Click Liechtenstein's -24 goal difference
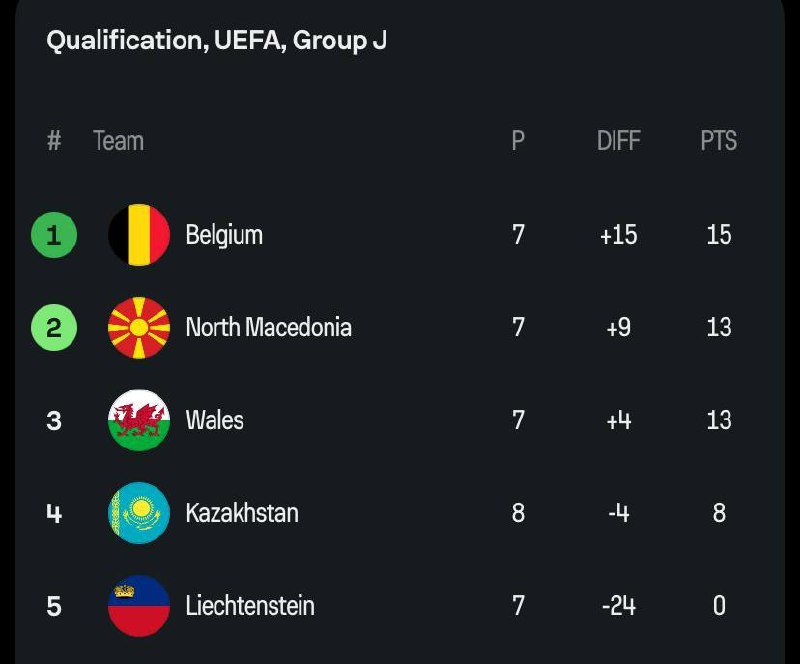This screenshot has height=664, width=800. (x=618, y=606)
